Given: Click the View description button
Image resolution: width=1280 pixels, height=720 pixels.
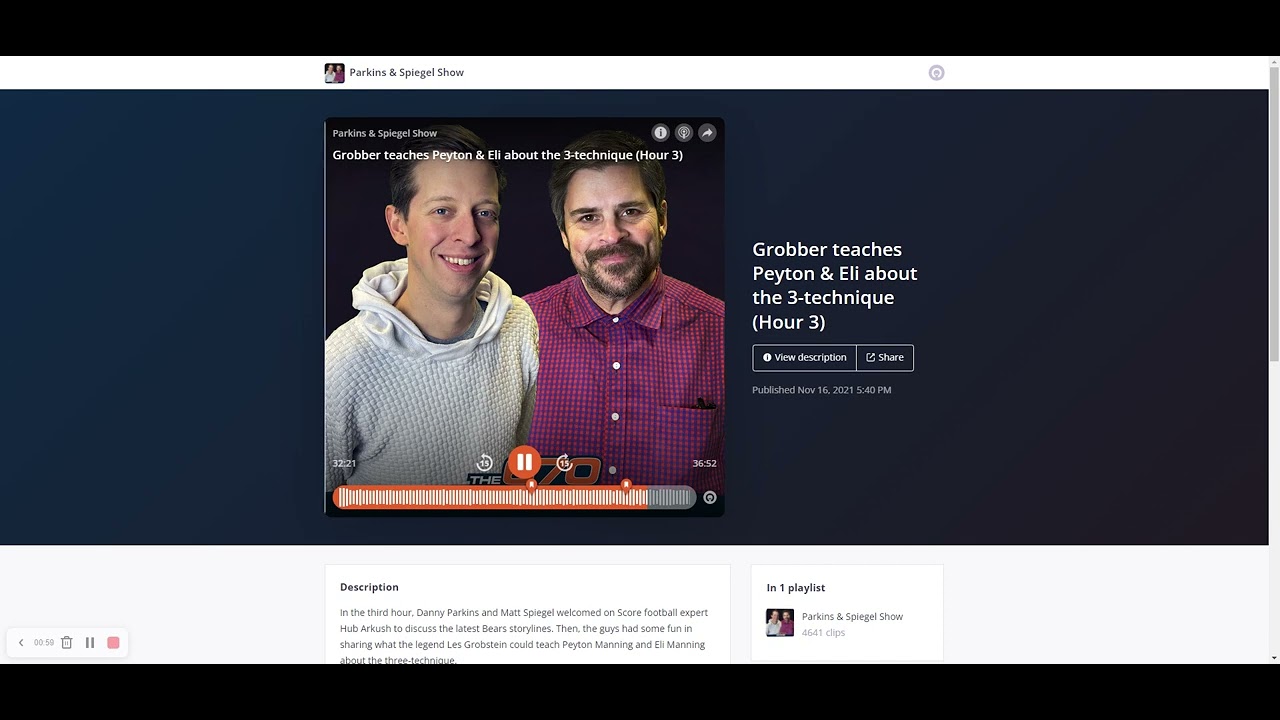Looking at the screenshot, I should pyautogui.click(x=804, y=358).
